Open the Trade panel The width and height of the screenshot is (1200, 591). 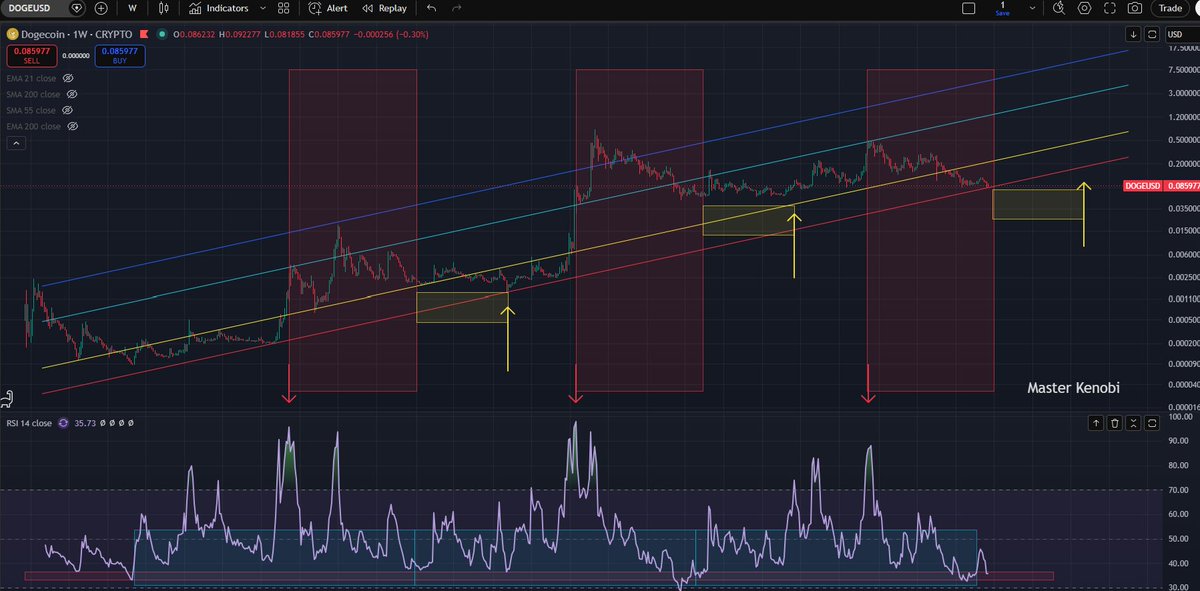coord(1170,8)
